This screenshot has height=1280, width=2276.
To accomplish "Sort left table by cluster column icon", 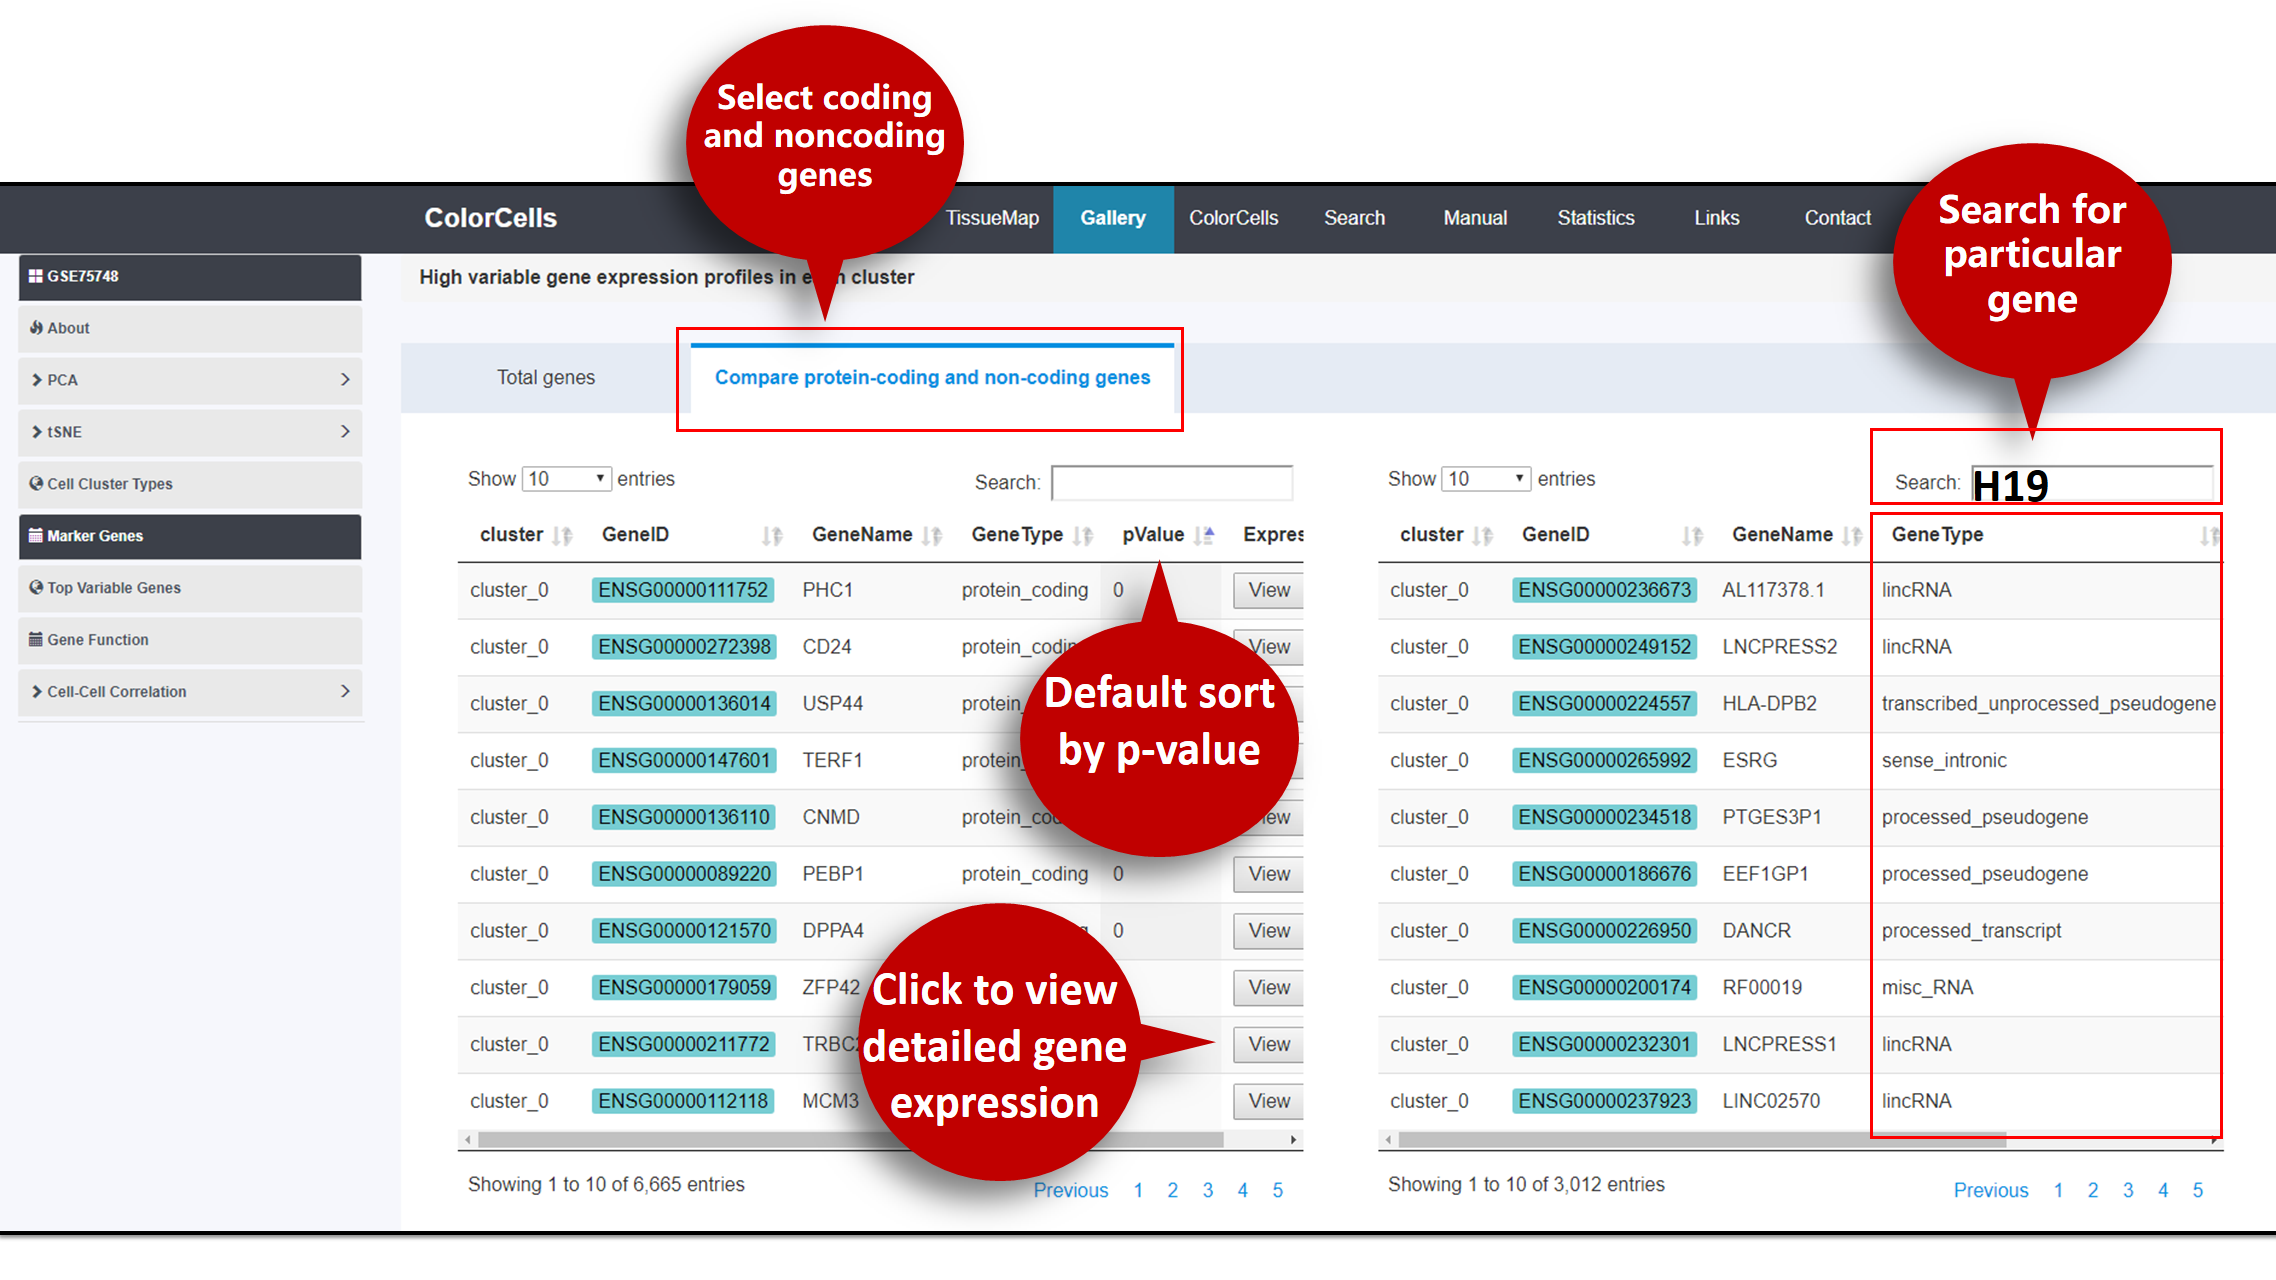I will click(x=562, y=536).
